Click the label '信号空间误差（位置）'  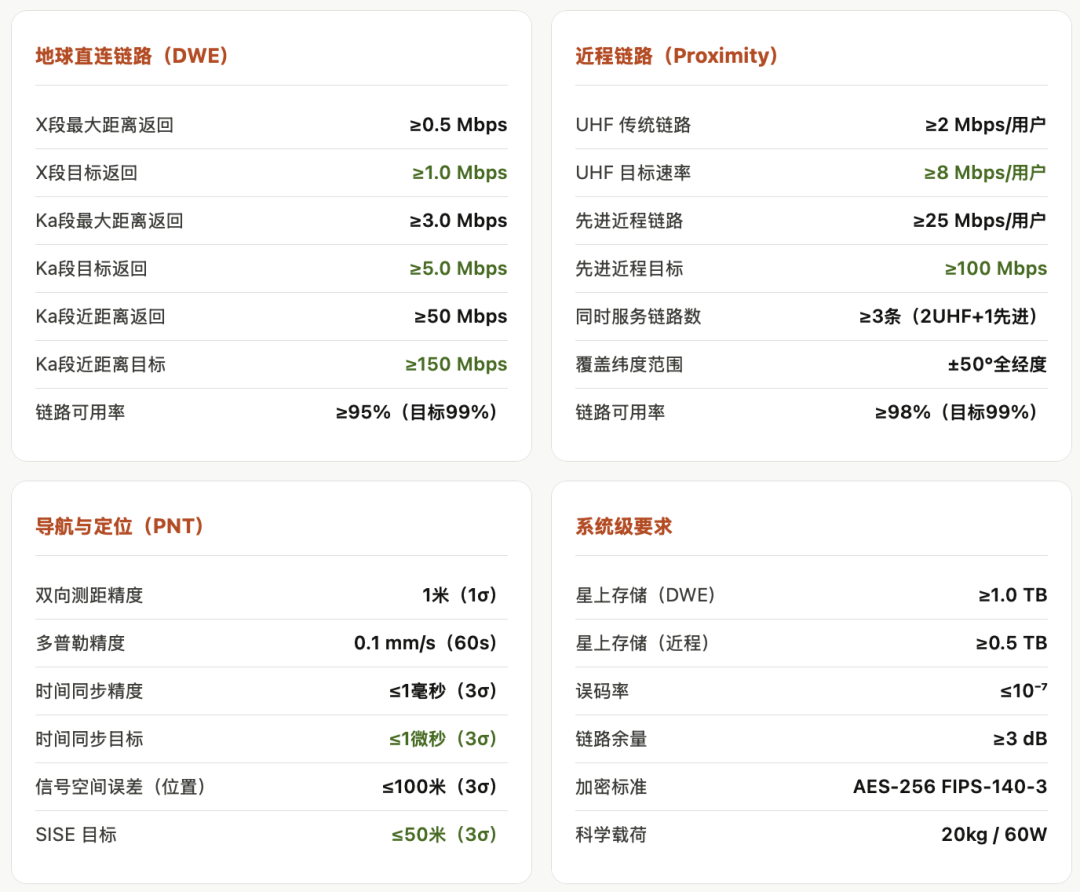[121, 787]
